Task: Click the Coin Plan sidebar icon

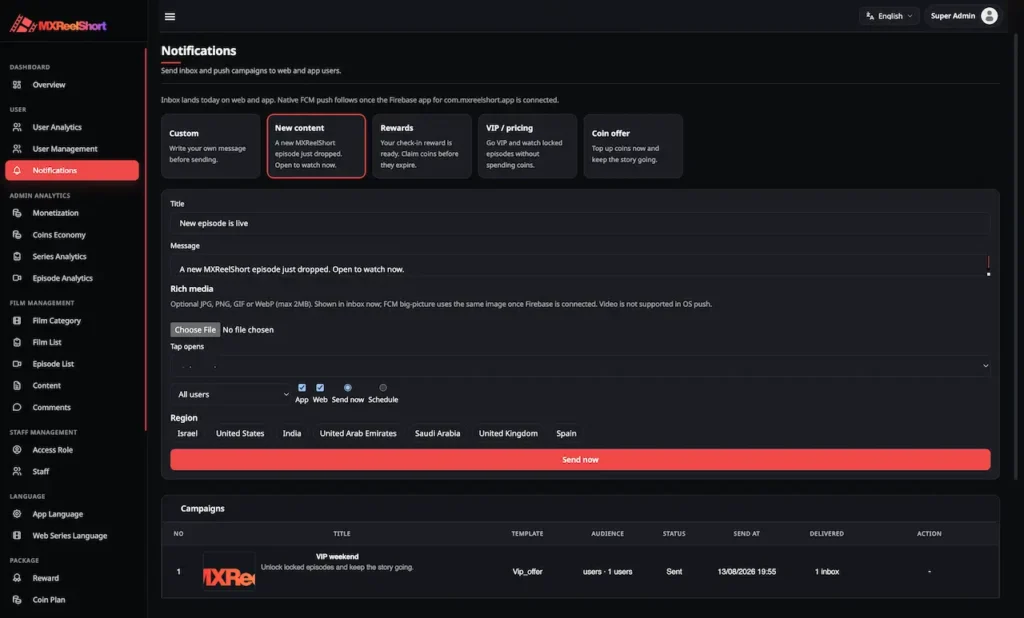Action: point(17,600)
